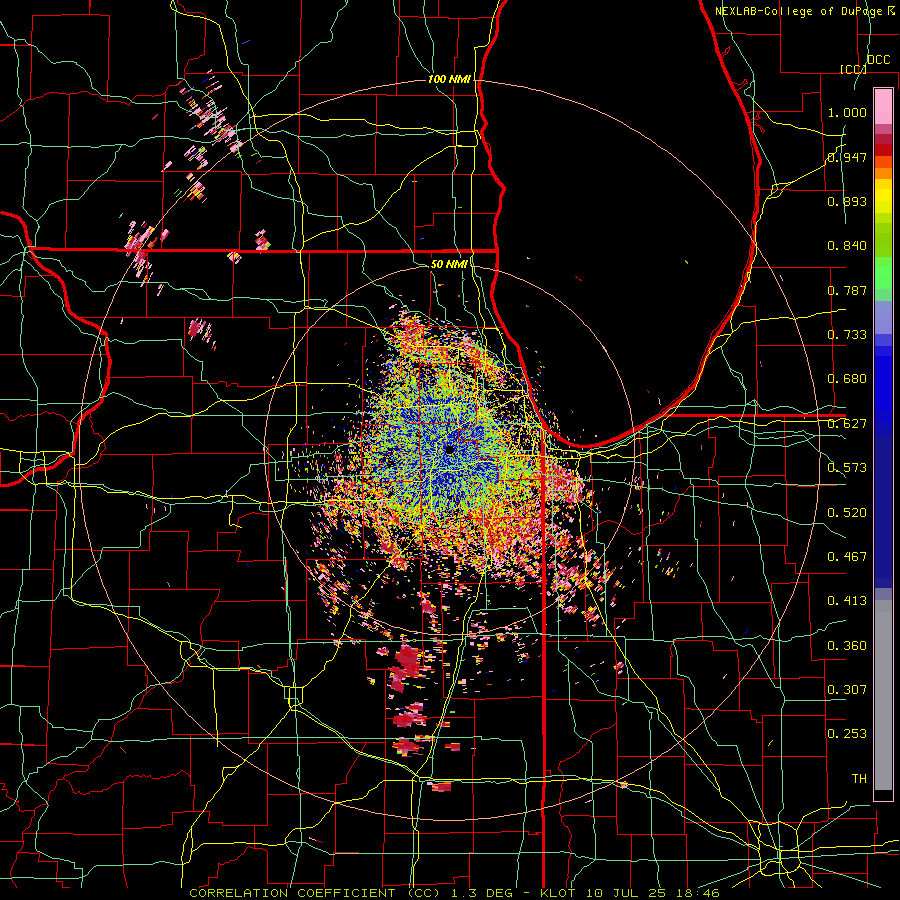Click the 0.467 legend value
This screenshot has width=900, height=900.
[847, 557]
